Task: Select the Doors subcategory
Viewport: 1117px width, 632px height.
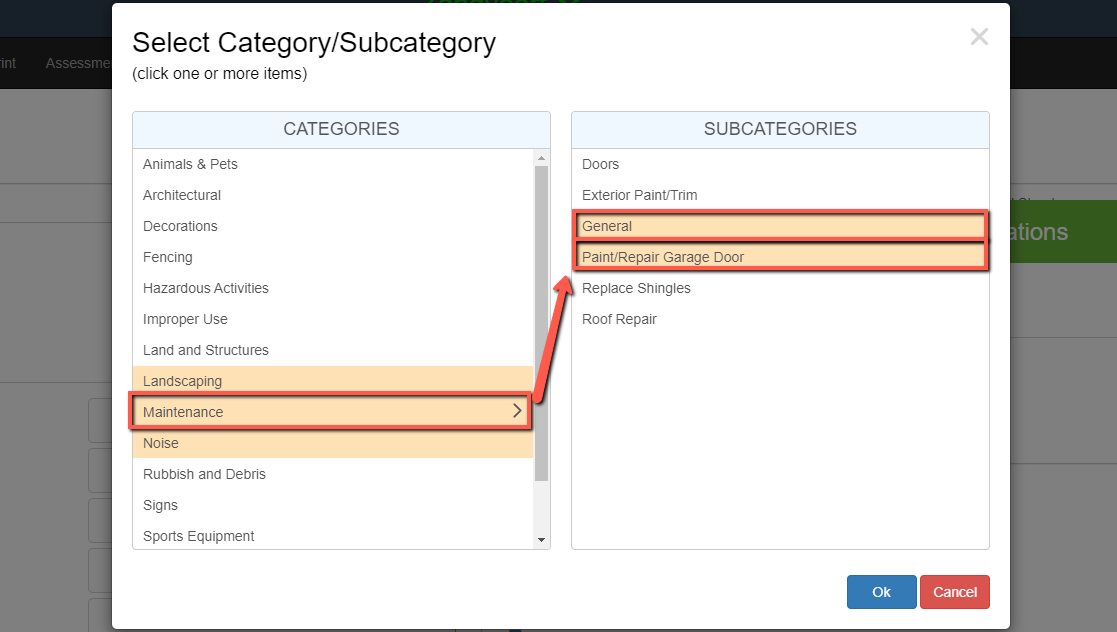Action: click(x=600, y=164)
